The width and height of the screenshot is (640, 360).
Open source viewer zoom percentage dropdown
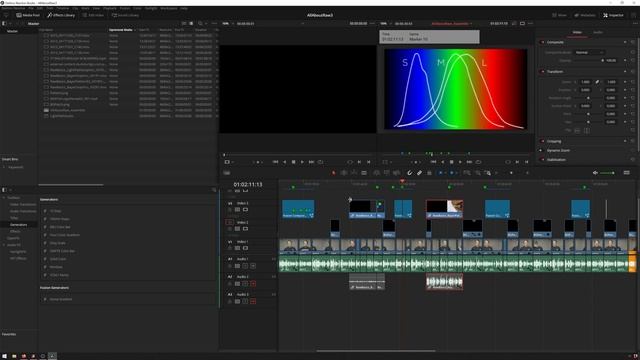pos(227,24)
